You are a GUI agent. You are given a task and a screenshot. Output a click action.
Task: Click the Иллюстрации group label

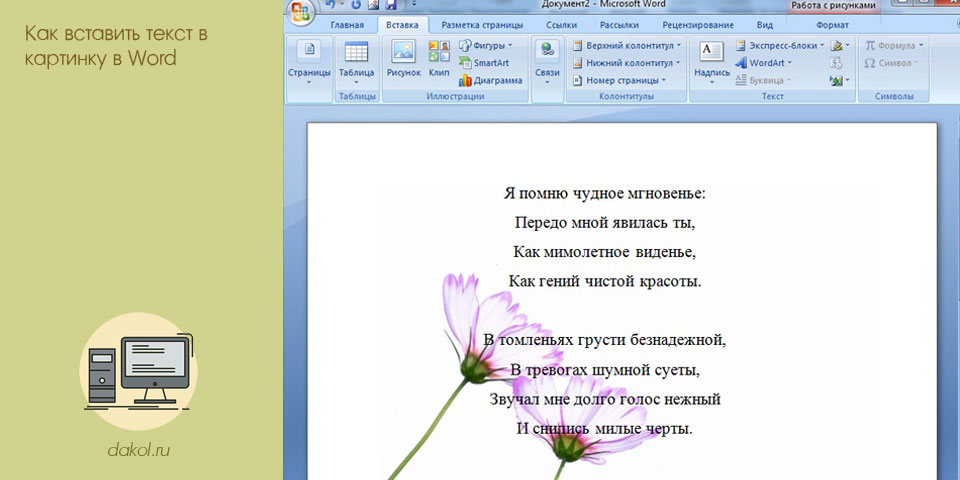tap(456, 96)
